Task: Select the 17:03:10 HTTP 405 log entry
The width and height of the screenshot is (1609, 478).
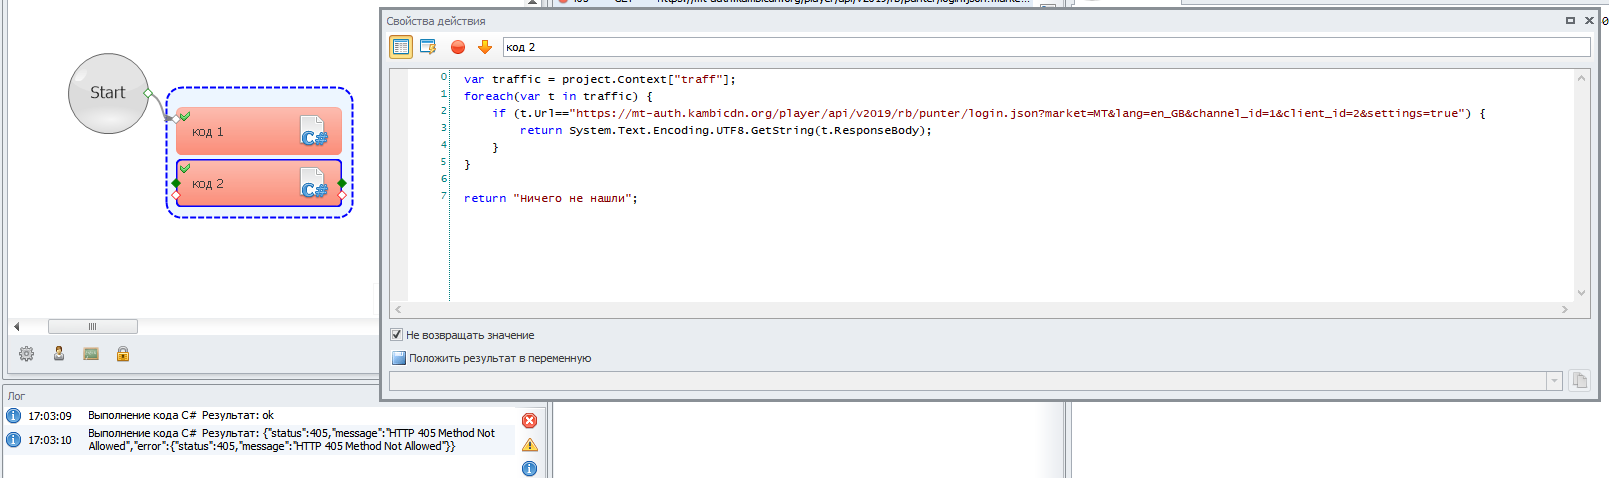Action: coord(260,440)
